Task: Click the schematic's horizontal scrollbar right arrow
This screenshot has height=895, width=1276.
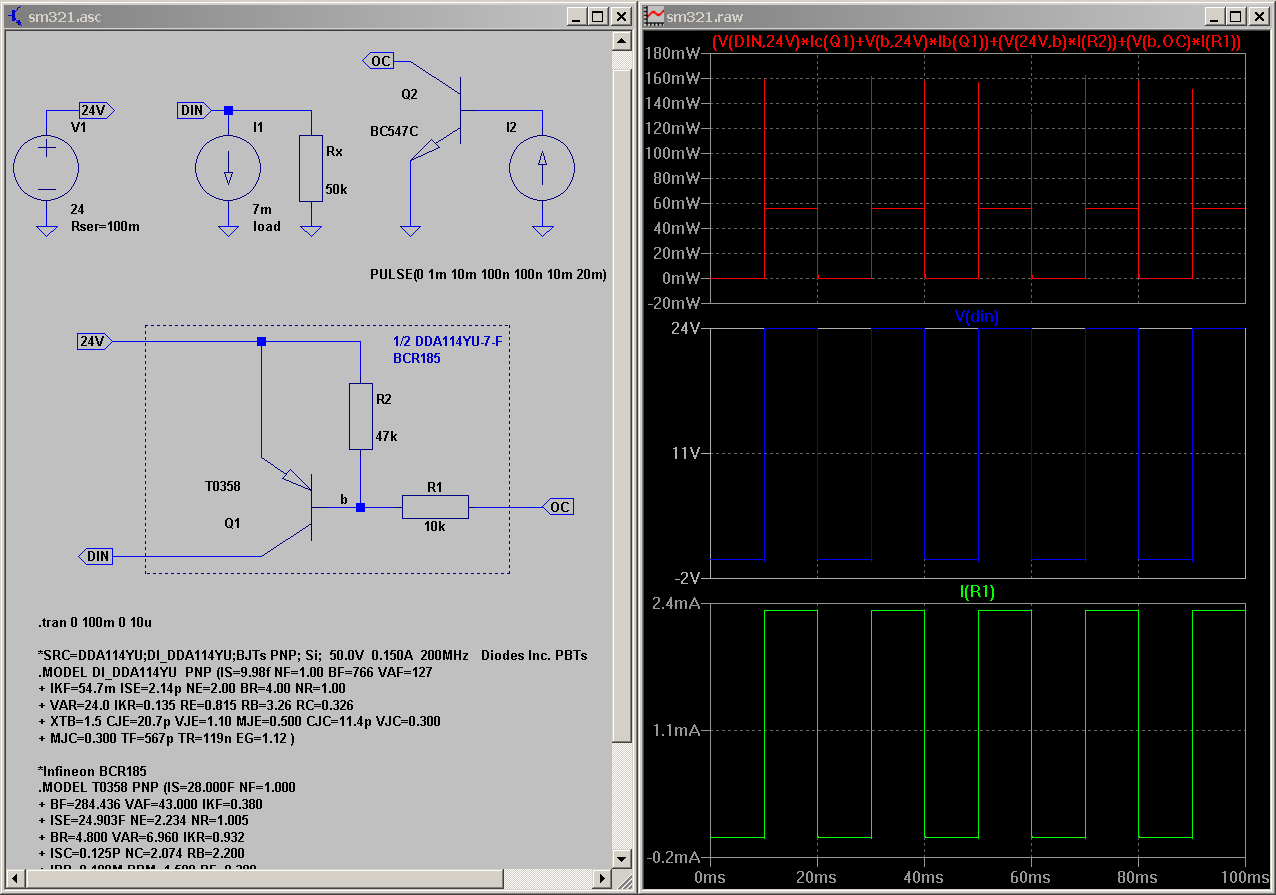Action: 603,879
